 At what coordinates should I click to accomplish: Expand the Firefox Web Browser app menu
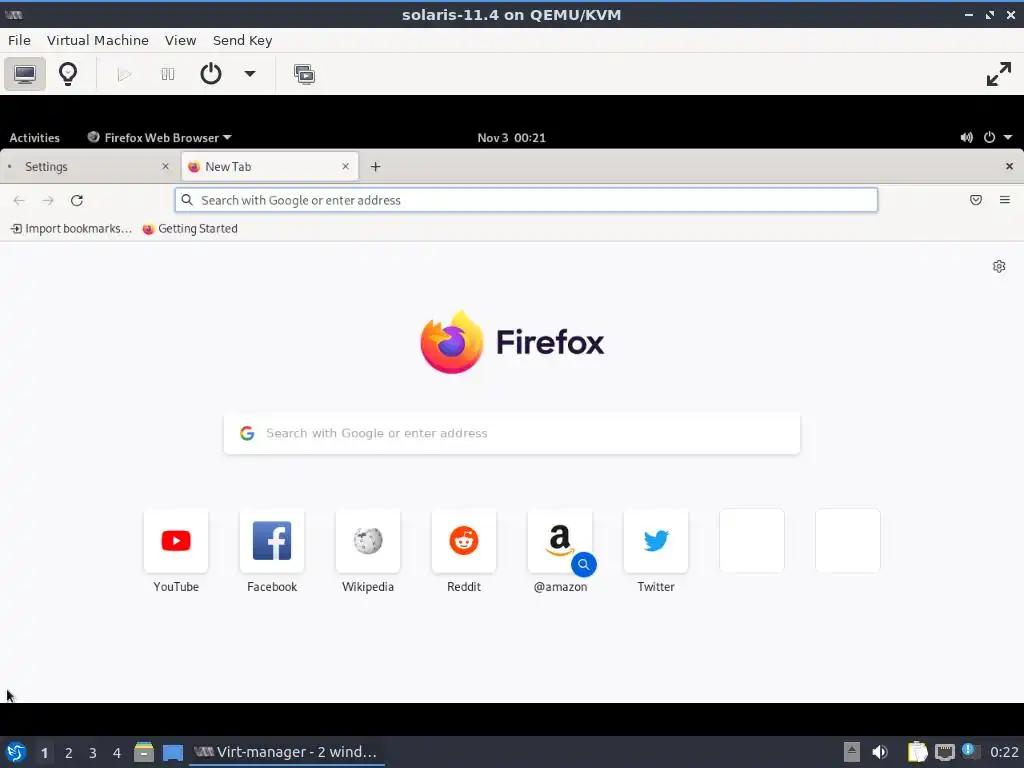pos(159,138)
